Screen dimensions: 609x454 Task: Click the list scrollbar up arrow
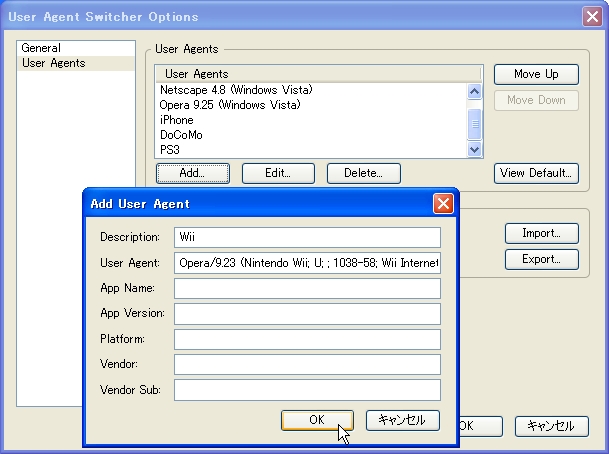(474, 92)
